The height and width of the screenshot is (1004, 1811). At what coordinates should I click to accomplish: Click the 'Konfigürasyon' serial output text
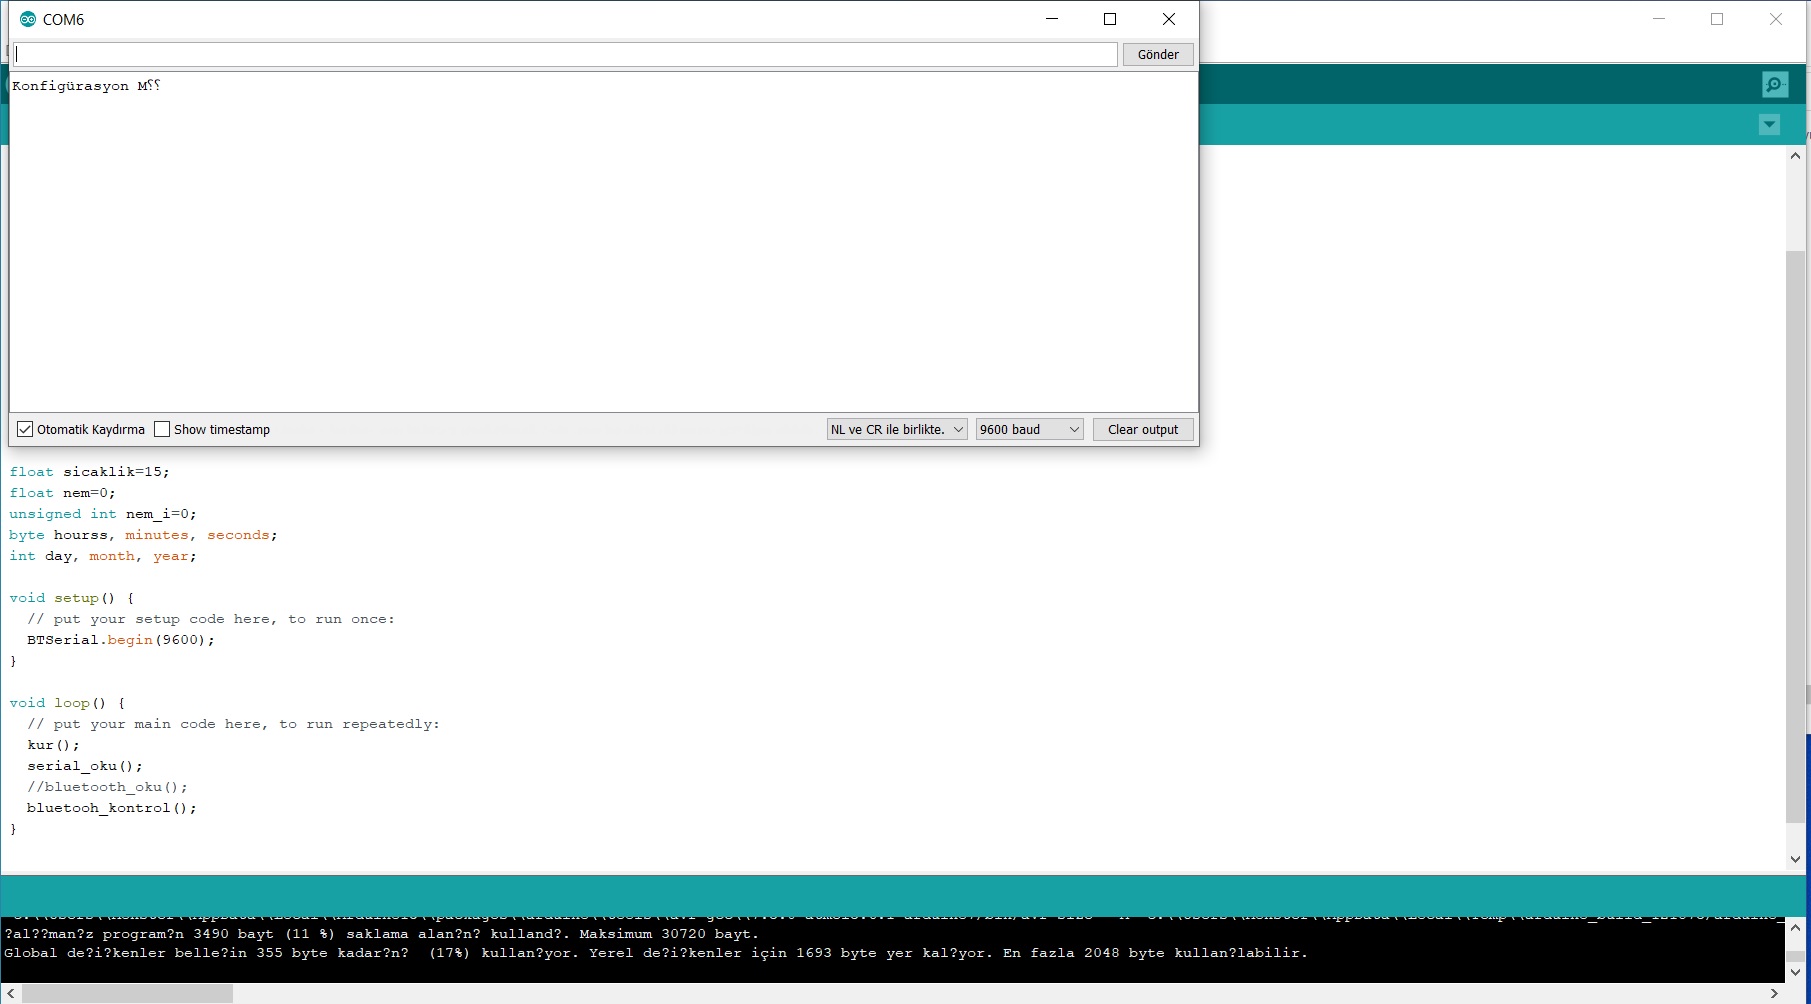point(70,86)
